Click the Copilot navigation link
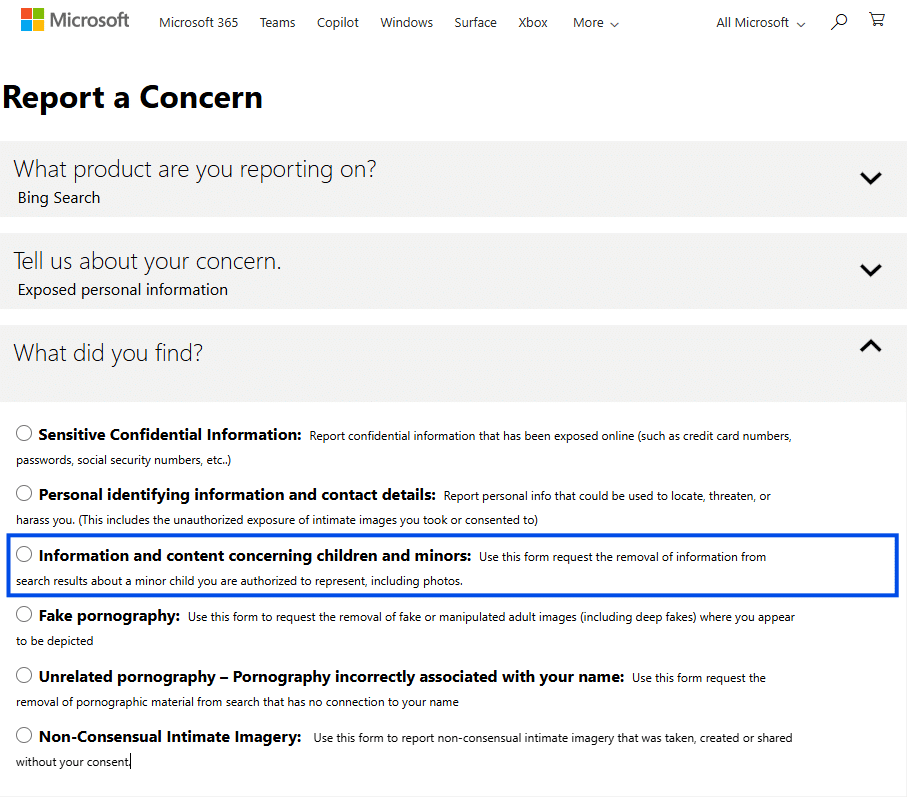Viewport: 911px width, 797px height. (x=338, y=23)
